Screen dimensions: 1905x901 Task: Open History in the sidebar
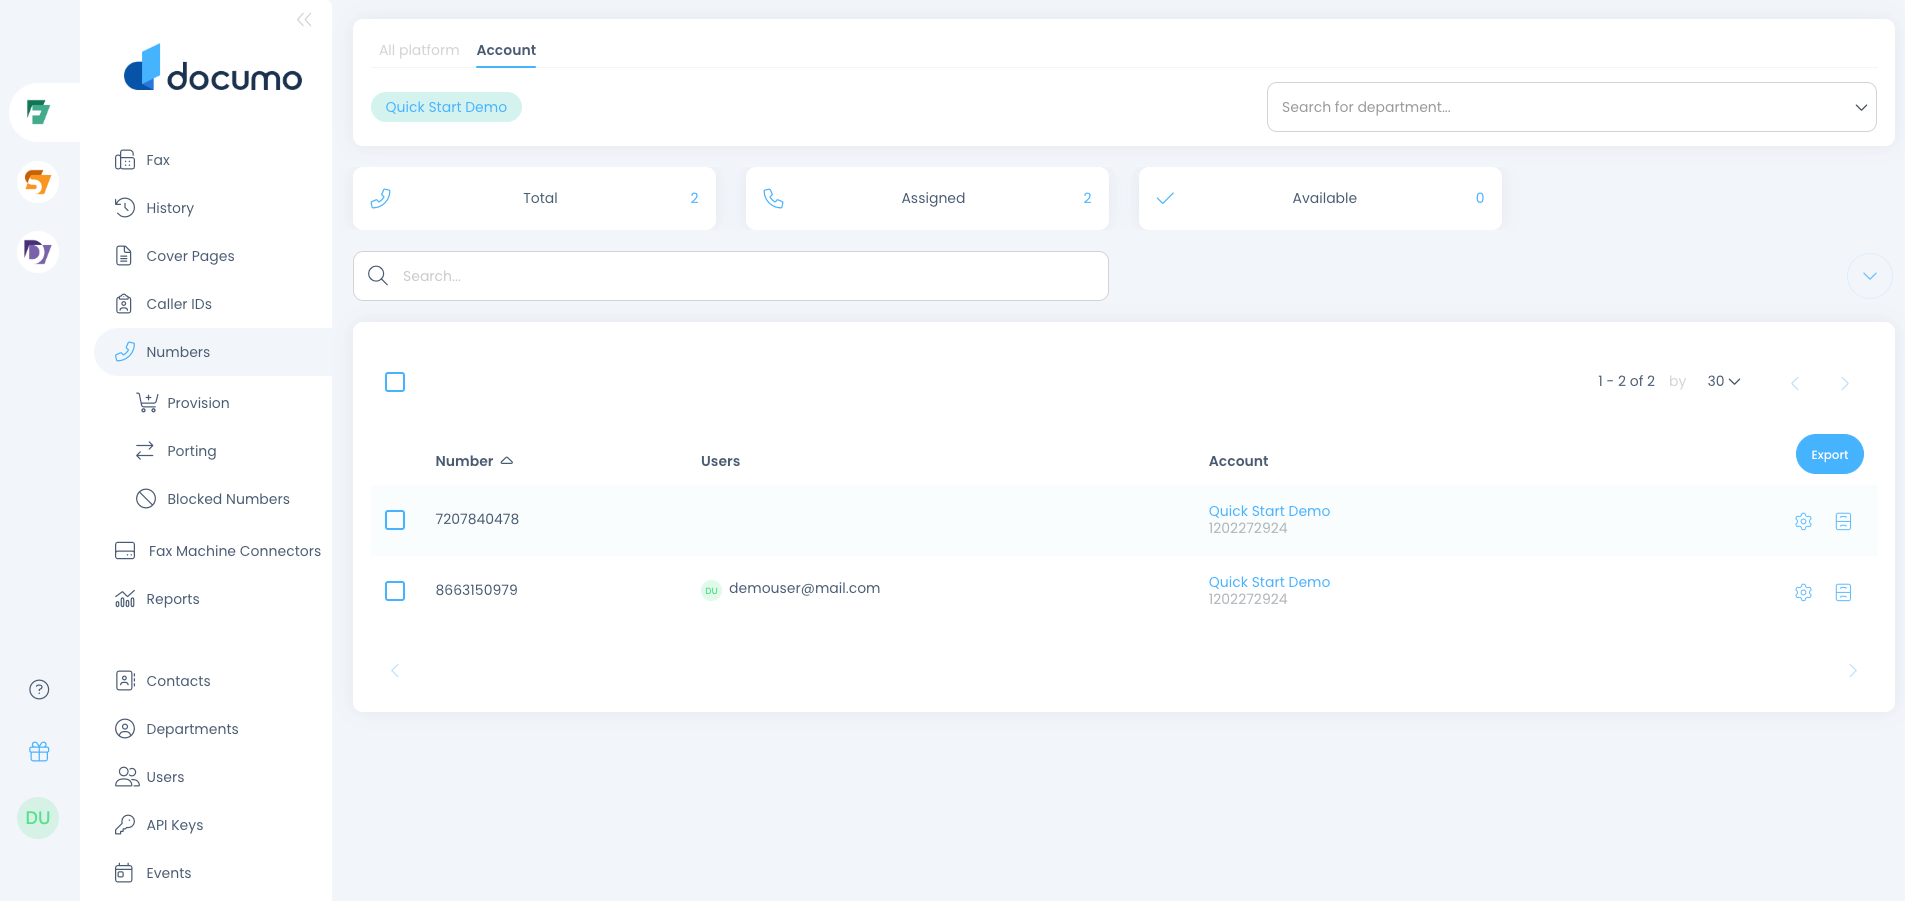[x=170, y=208]
